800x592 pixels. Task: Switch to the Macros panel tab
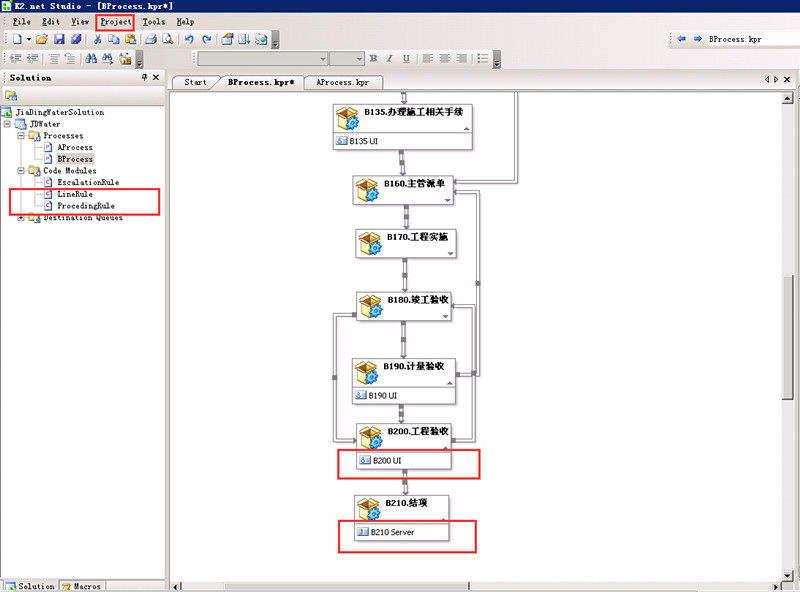(x=82, y=586)
